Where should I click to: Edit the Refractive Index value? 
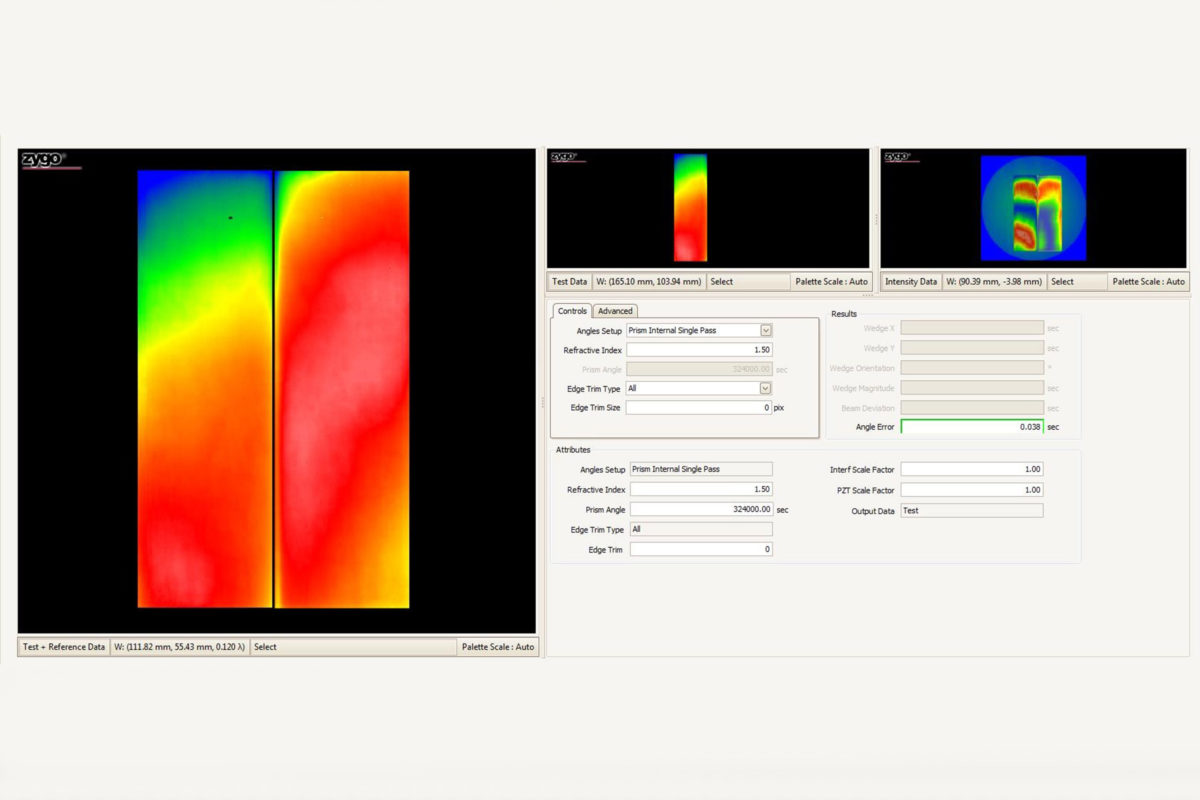click(x=700, y=350)
